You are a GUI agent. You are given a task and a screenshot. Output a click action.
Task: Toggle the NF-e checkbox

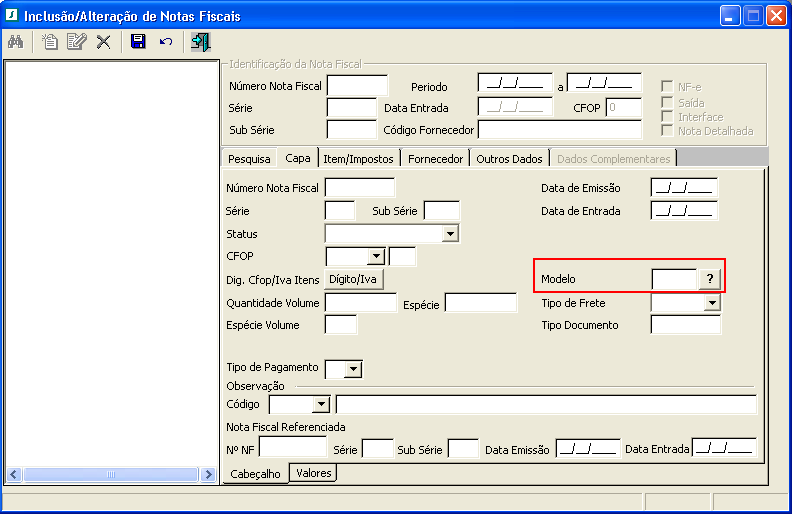[667, 87]
